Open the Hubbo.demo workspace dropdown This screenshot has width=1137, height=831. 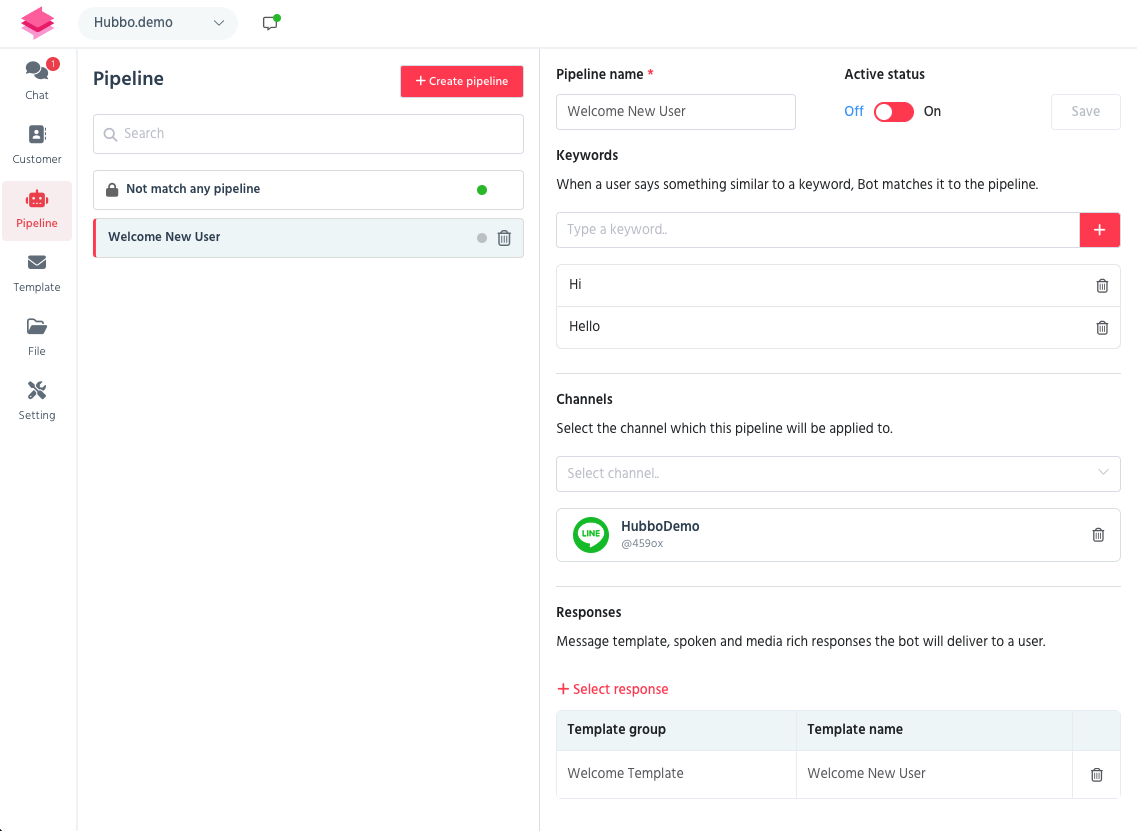point(158,22)
